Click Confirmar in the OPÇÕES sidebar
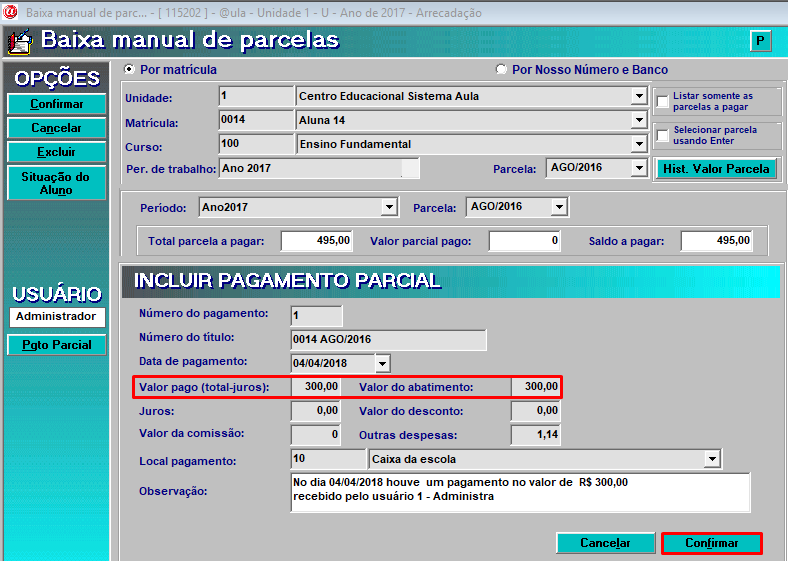 [x=56, y=104]
